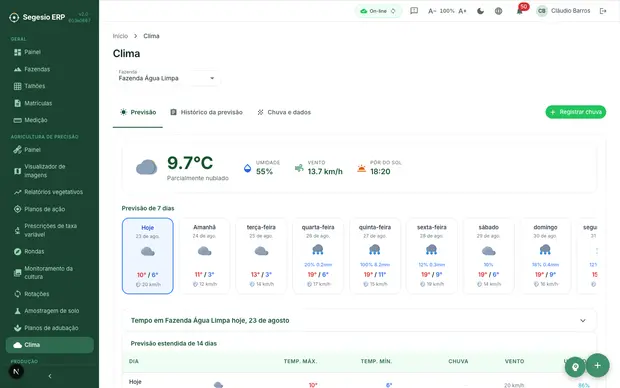
Task: Select the quinta-feira forecast card
Action: (375, 256)
